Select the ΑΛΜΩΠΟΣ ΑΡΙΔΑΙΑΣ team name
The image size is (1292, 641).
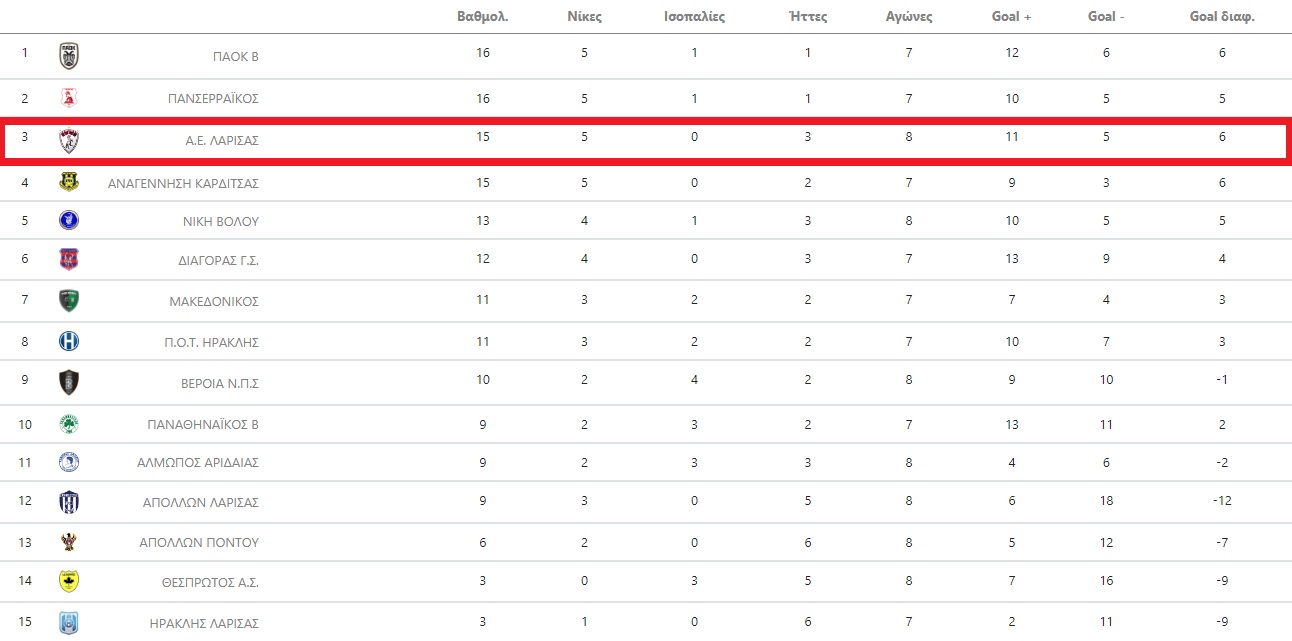[198, 463]
